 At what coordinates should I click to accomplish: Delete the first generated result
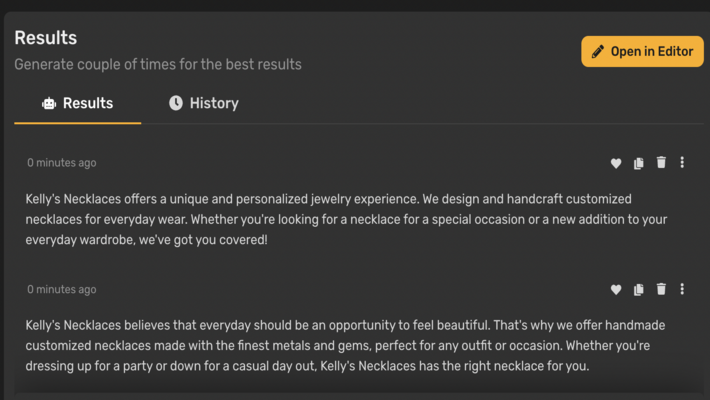click(661, 162)
